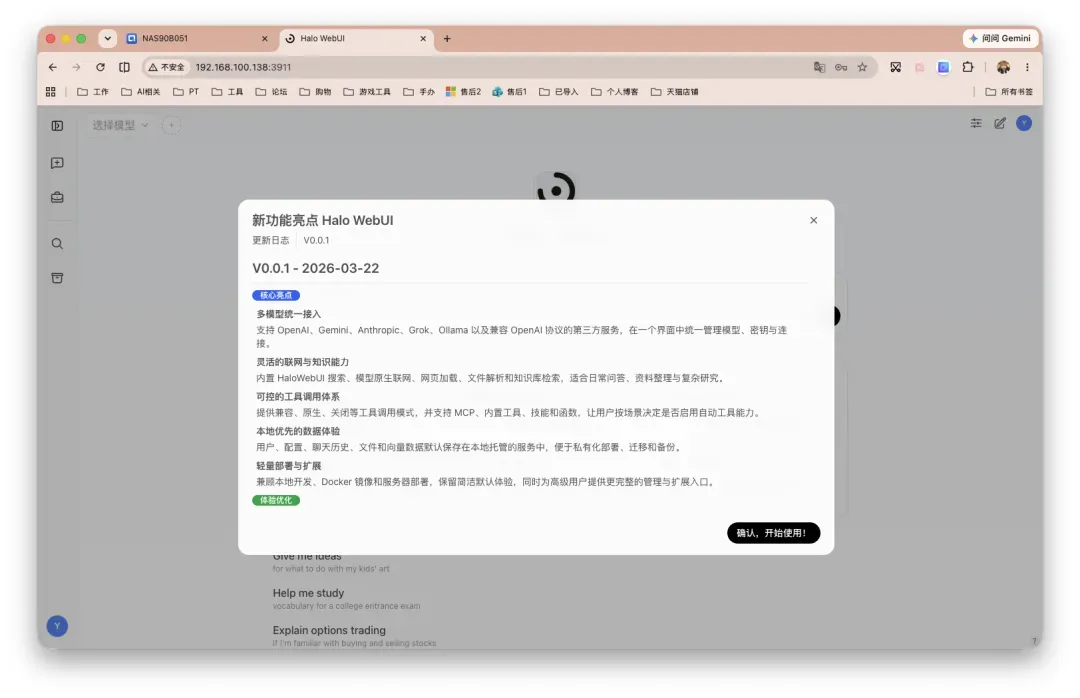Image resolution: width=1080 pixels, height=698 pixels.
Task: Open the workspace briefcase icon
Action: [x=57, y=198]
